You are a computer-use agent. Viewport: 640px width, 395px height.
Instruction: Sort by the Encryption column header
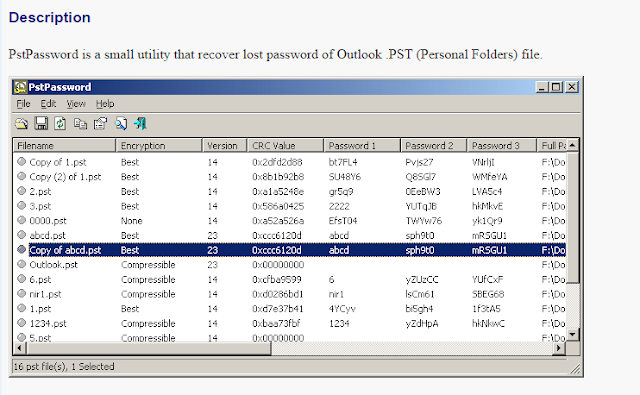[159, 146]
